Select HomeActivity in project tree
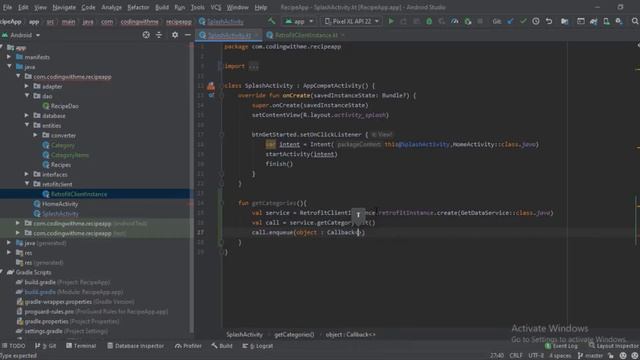The image size is (640, 360). point(60,204)
